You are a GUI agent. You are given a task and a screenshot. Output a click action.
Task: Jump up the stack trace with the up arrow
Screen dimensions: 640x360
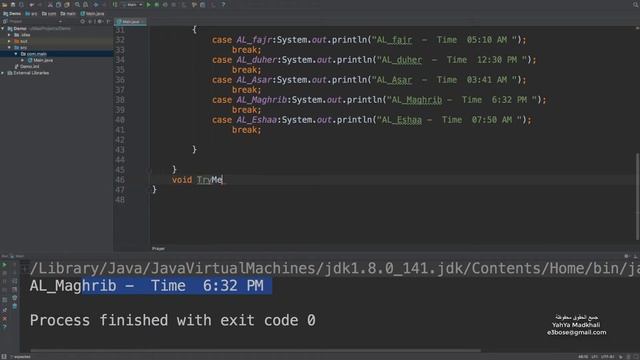[14, 264]
